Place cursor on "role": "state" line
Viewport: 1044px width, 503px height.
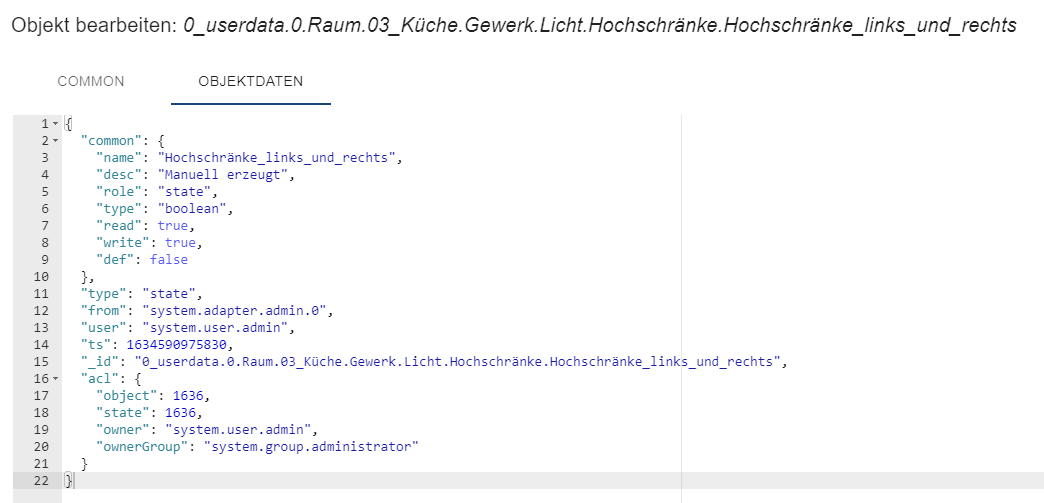156,192
